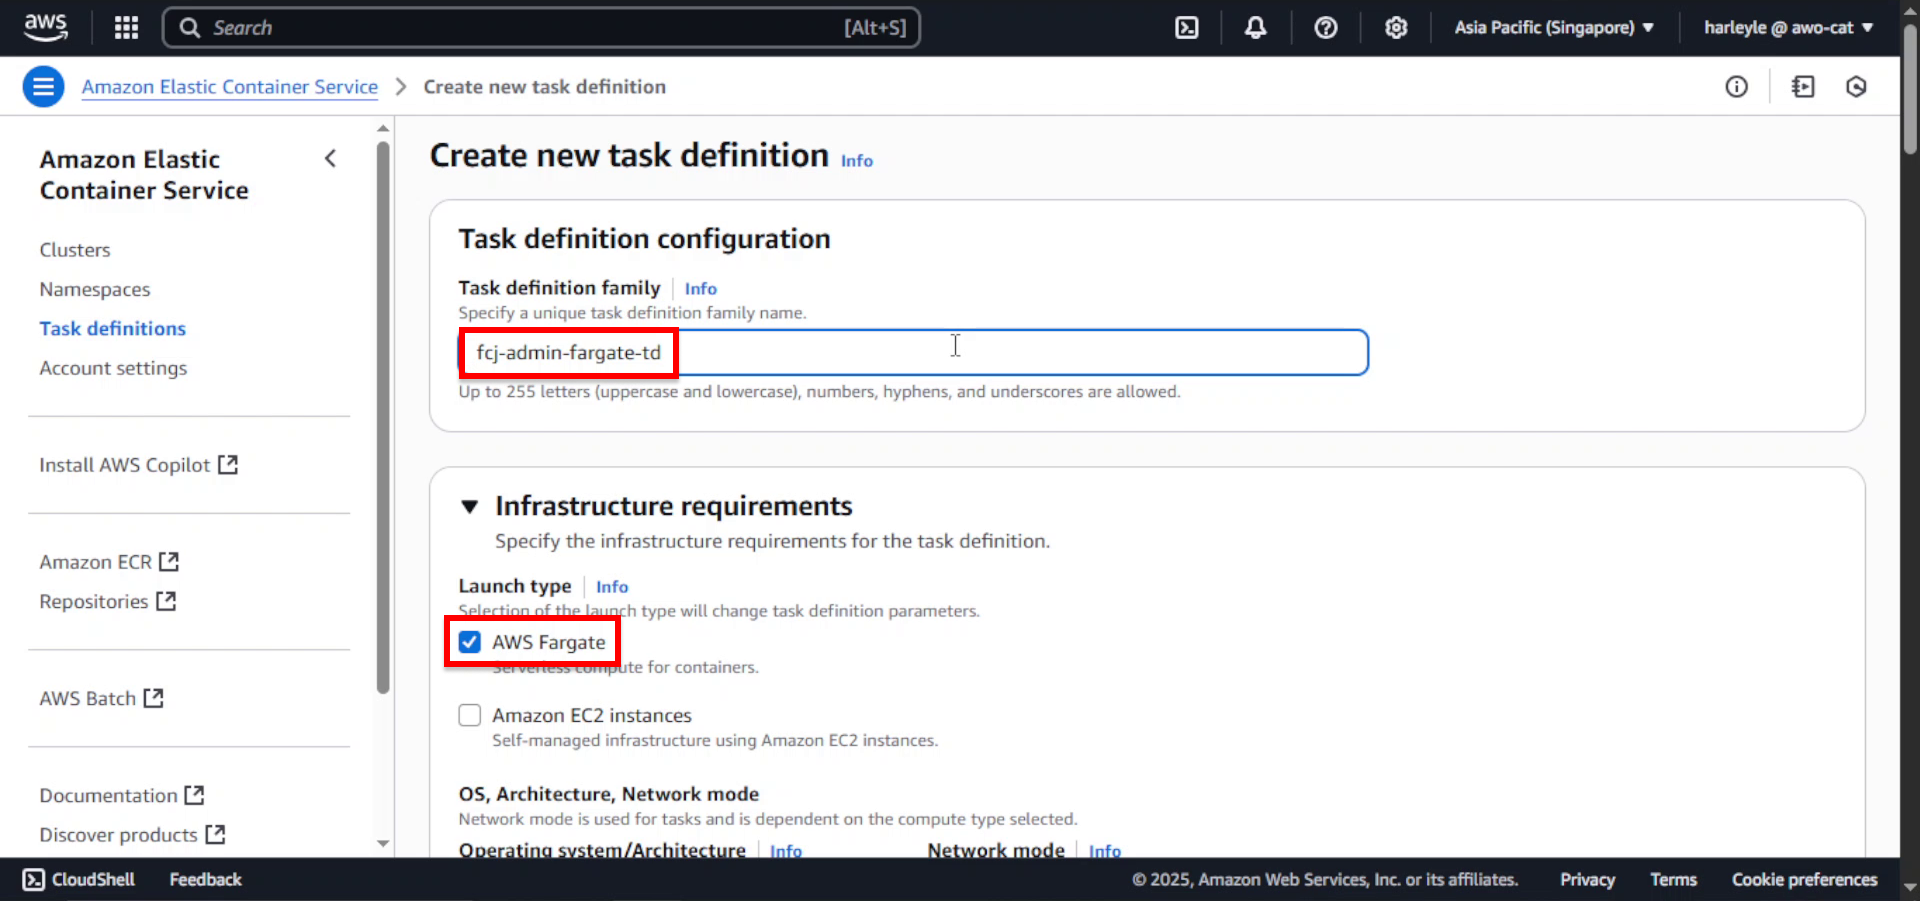Click Info next to Network mode
The width and height of the screenshot is (1920, 901).
[x=1105, y=850]
